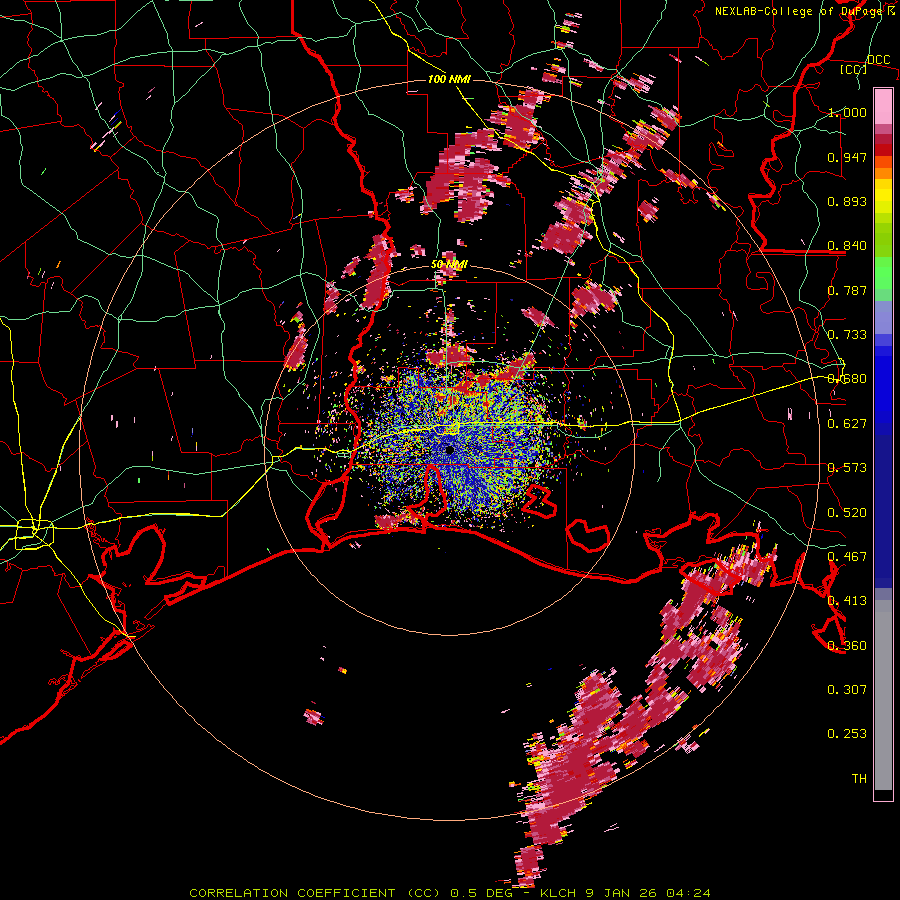This screenshot has height=900, width=900.
Task: Click the 0.680 legend value
Action: pyautogui.click(x=847, y=379)
